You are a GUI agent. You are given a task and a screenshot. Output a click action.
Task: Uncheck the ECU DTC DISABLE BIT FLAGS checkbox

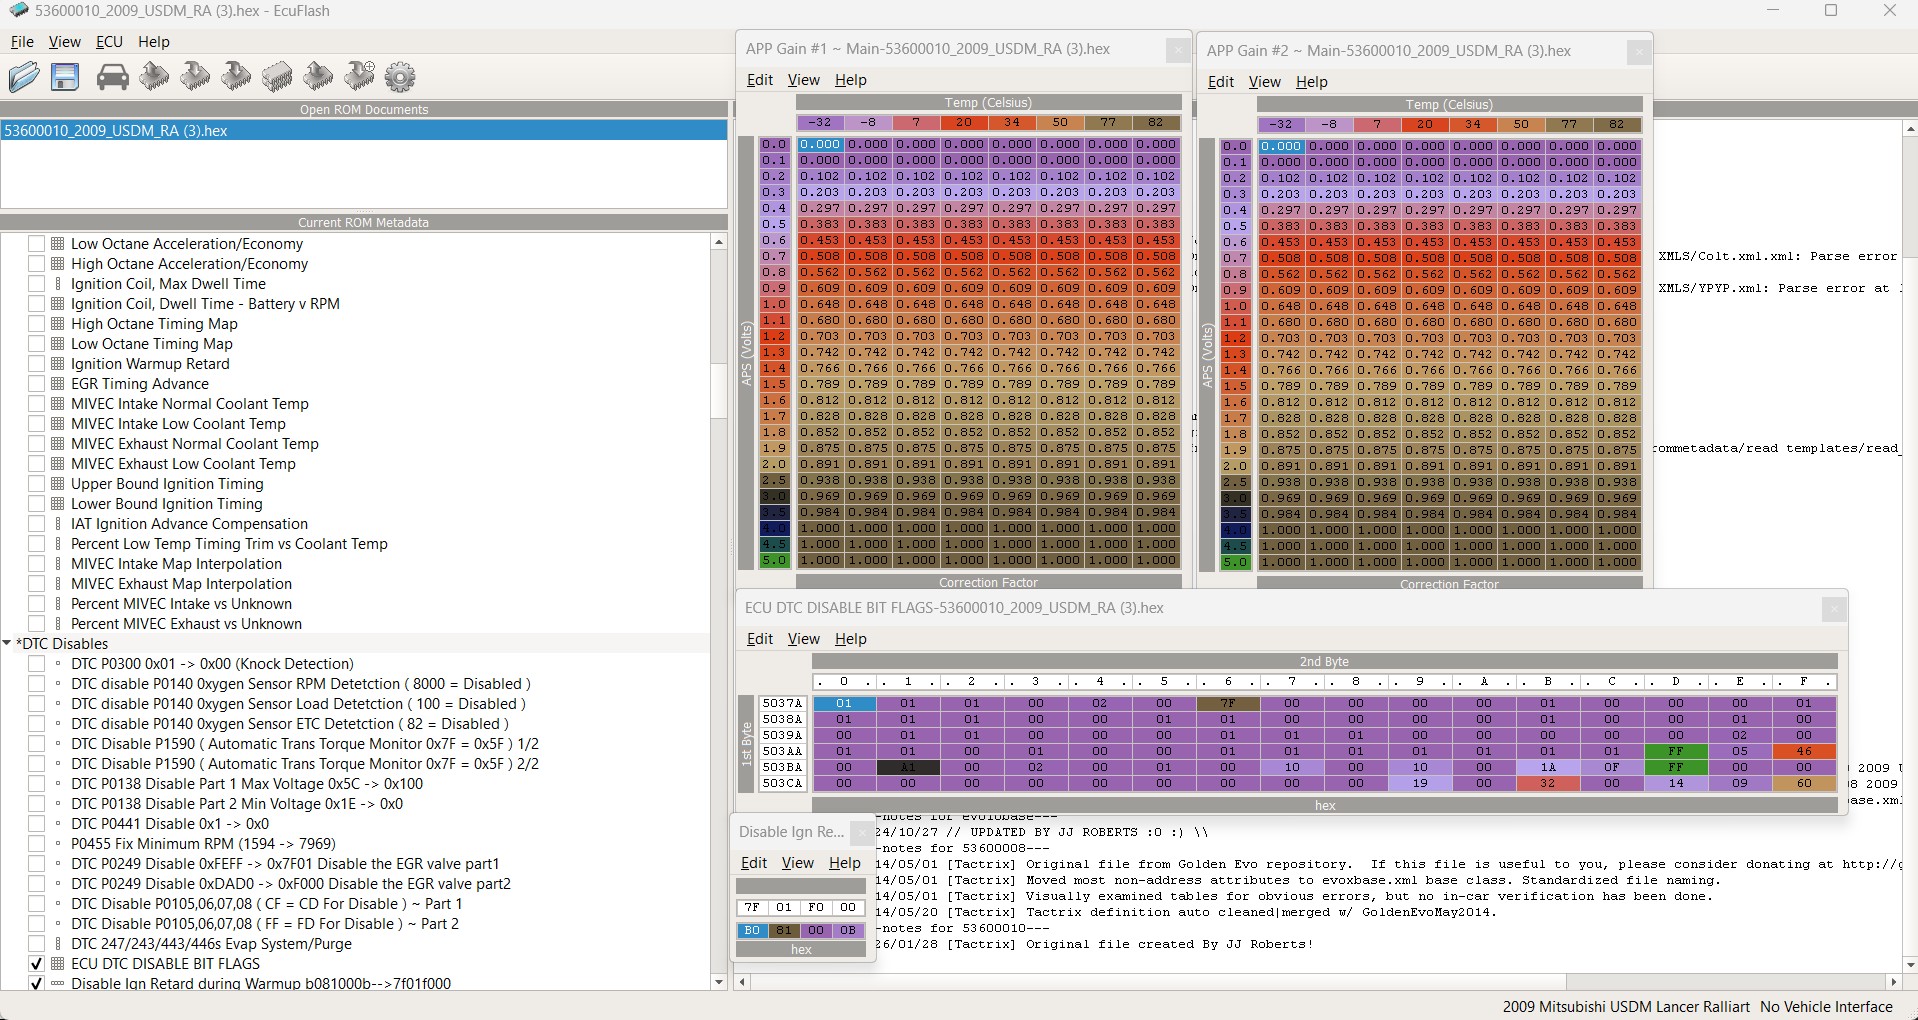[x=37, y=964]
